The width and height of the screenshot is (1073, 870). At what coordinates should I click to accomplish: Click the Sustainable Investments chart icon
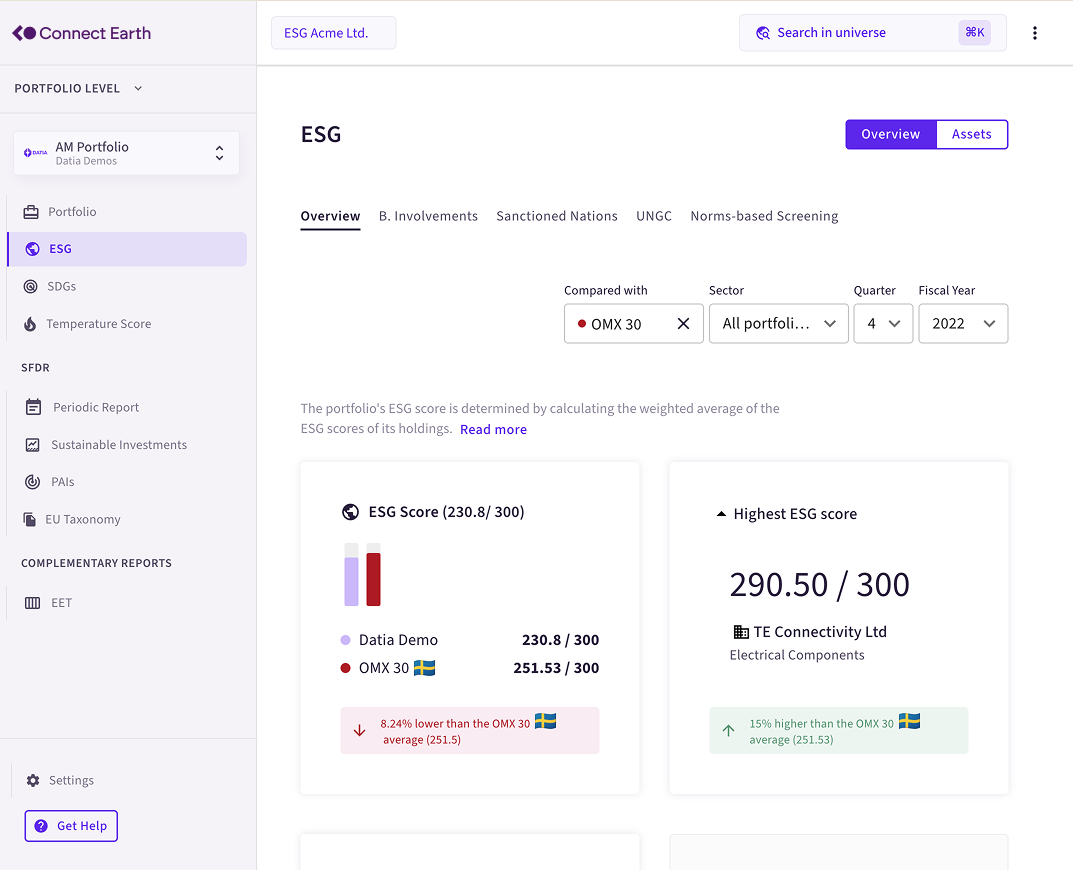click(x=32, y=445)
